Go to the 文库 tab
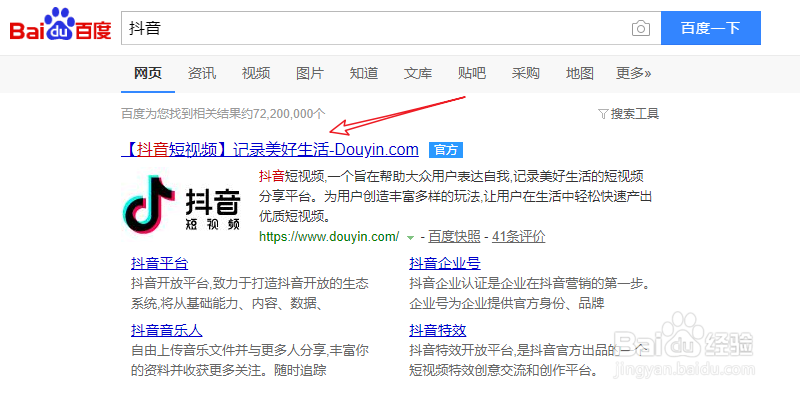 click(x=418, y=73)
